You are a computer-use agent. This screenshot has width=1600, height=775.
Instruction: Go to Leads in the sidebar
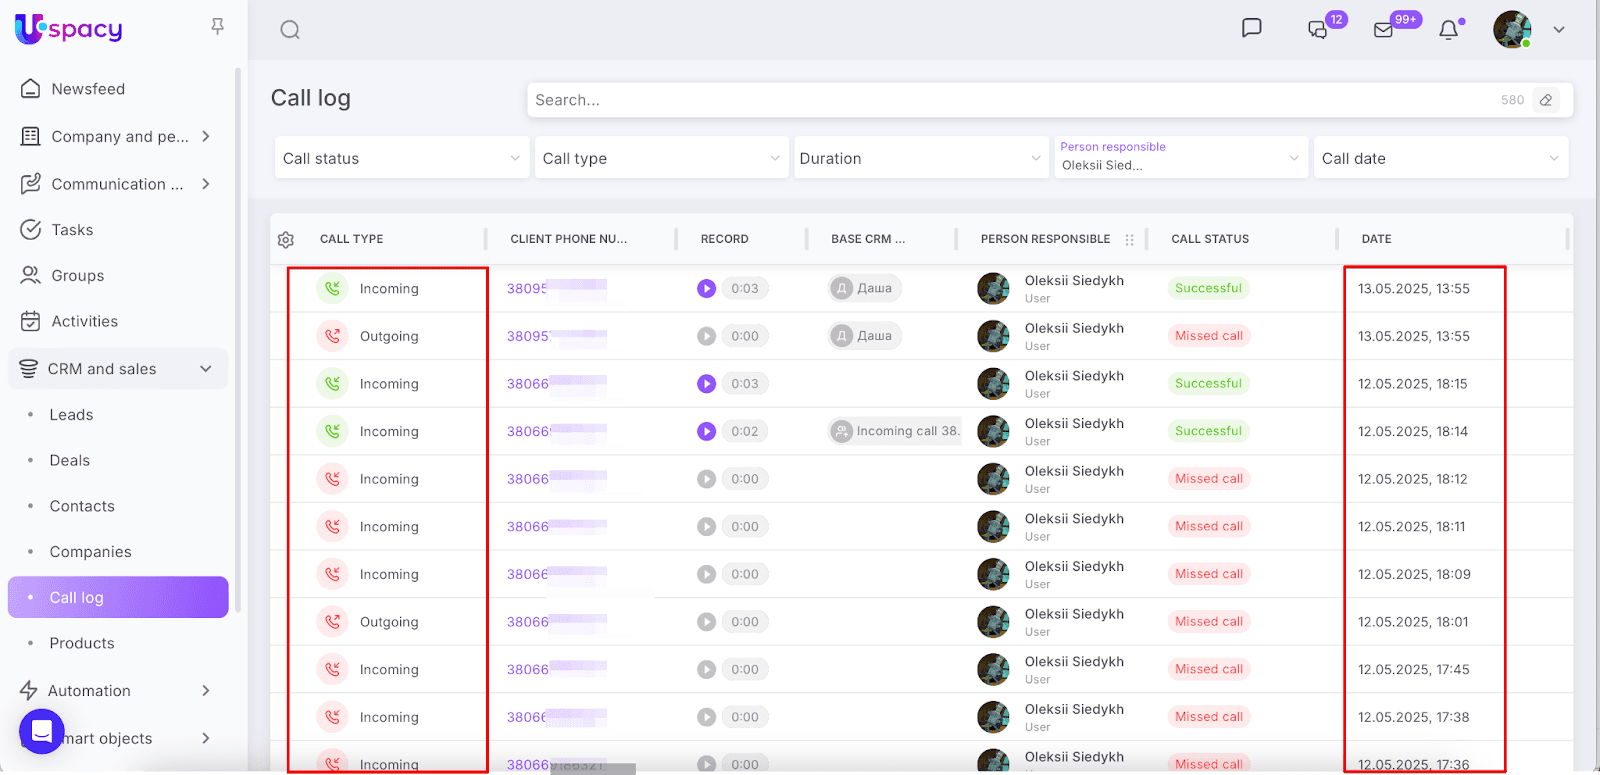click(x=71, y=415)
